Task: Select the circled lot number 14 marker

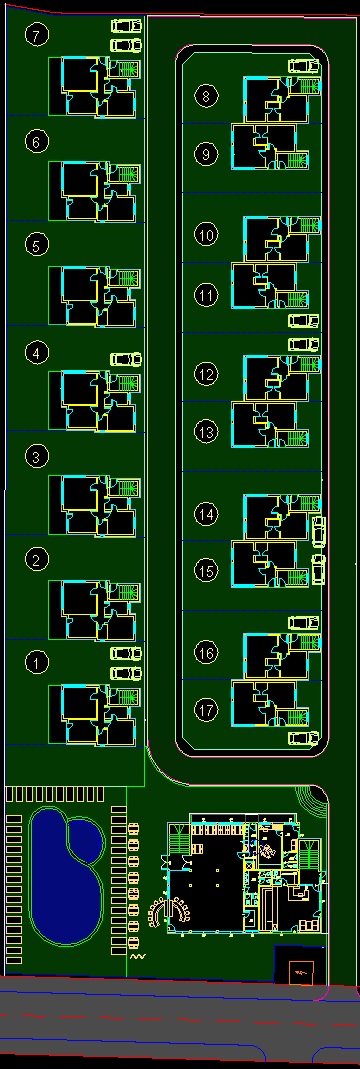Action: 207,513
